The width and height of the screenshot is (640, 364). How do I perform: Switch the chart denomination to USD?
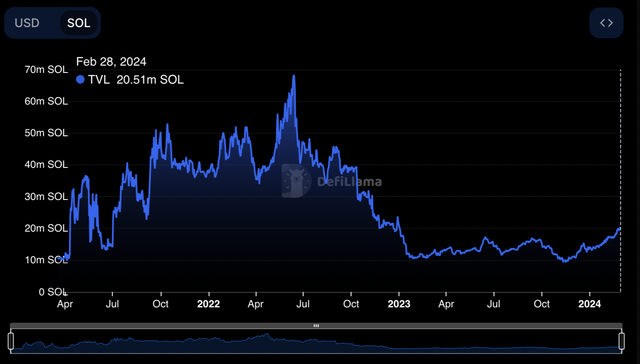click(x=27, y=23)
